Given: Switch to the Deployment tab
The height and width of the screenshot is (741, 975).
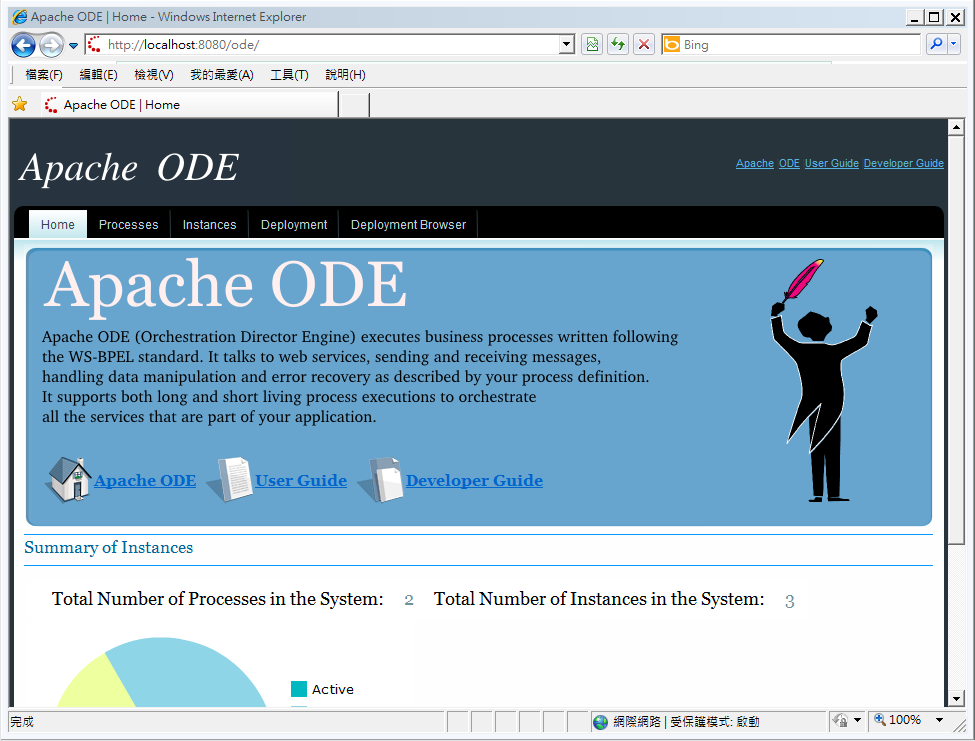Looking at the screenshot, I should 294,224.
